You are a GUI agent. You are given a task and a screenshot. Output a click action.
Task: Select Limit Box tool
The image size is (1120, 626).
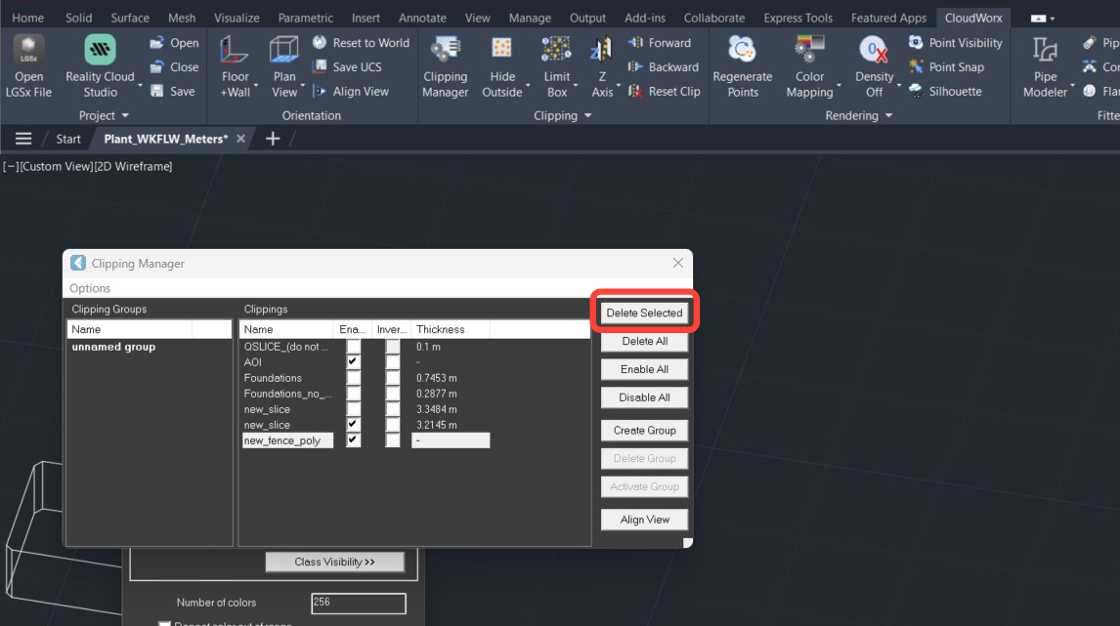point(556,66)
